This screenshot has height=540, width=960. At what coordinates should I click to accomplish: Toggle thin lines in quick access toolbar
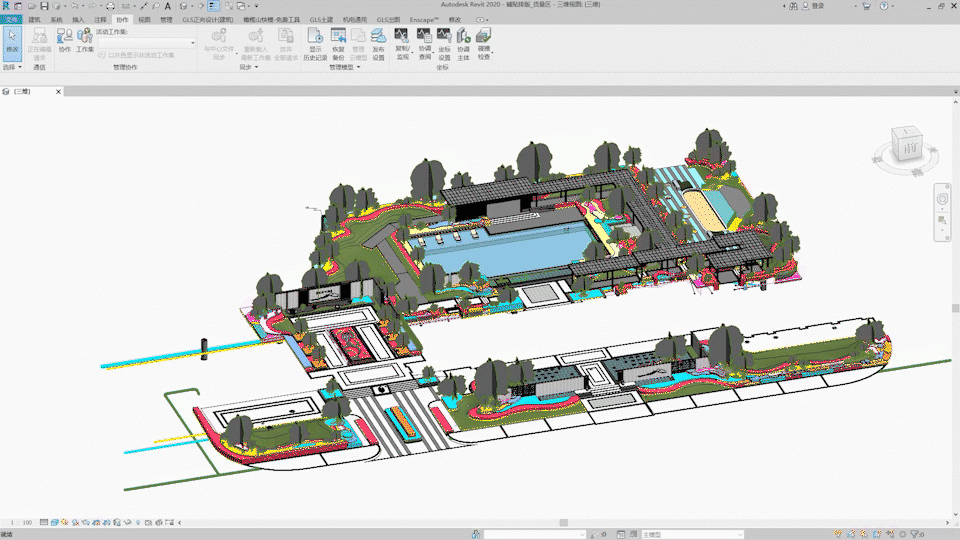(x=213, y=6)
